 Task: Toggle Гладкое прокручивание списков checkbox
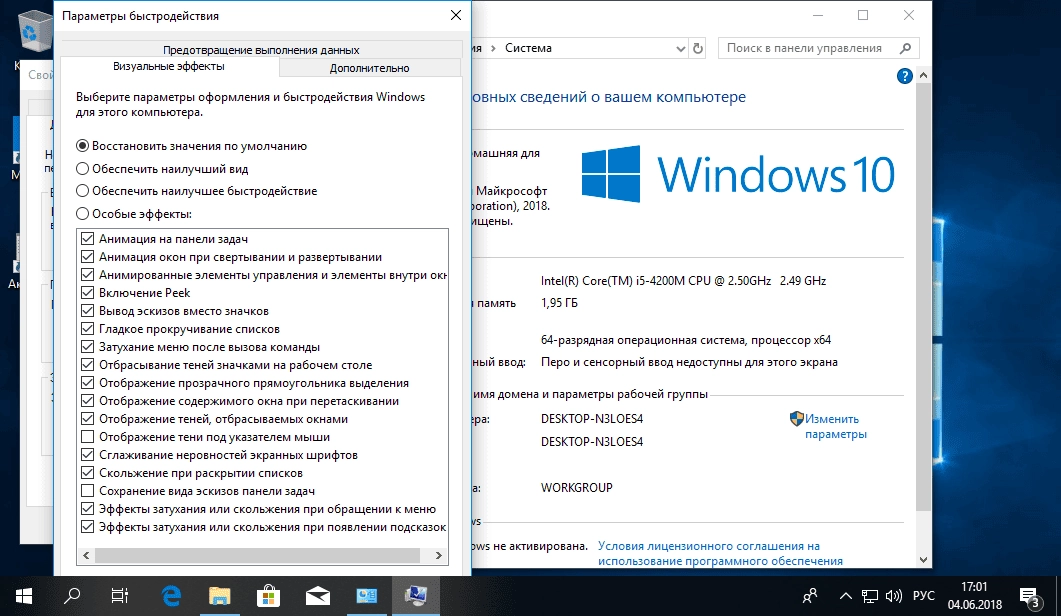pyautogui.click(x=87, y=328)
